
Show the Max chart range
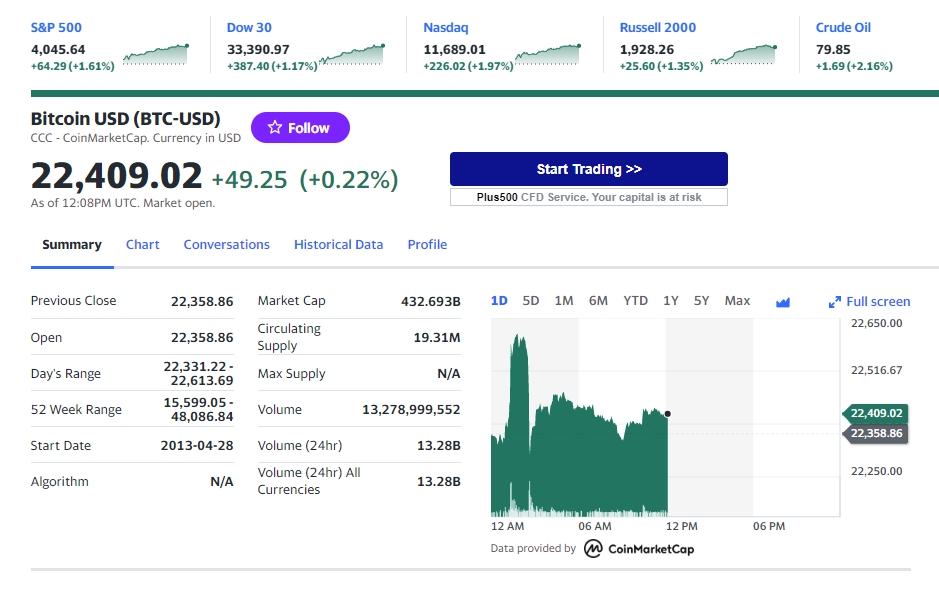click(x=737, y=301)
